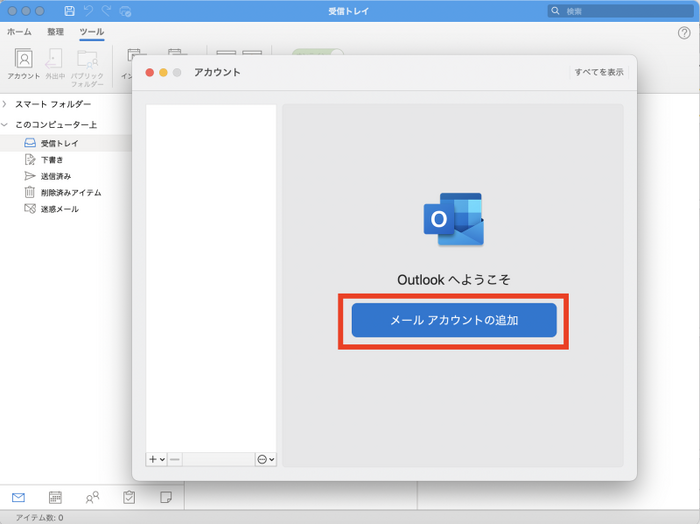
Task: Toggle the green switch behind the dialog
Action: tap(318, 53)
